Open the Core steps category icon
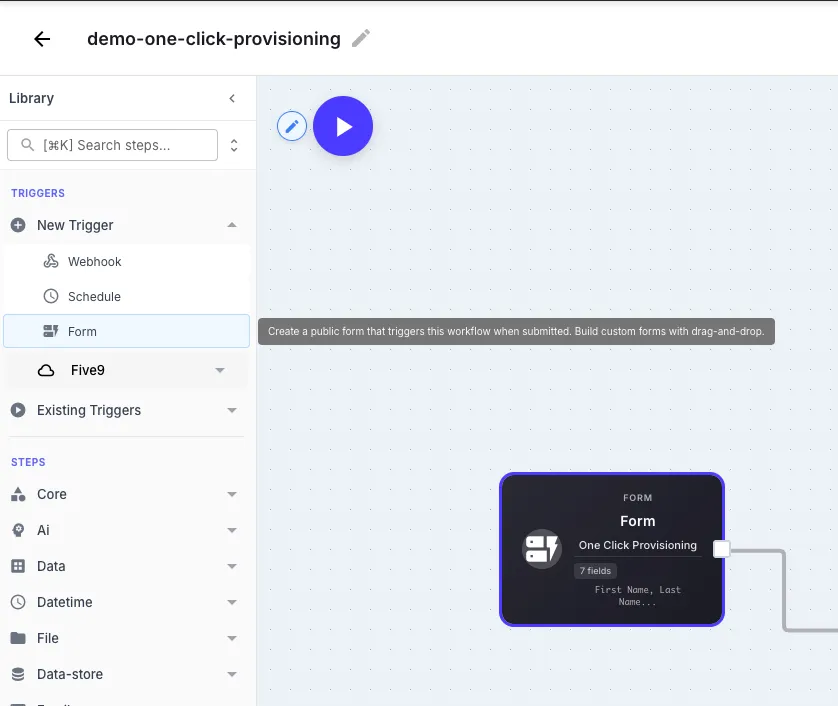 coord(20,494)
